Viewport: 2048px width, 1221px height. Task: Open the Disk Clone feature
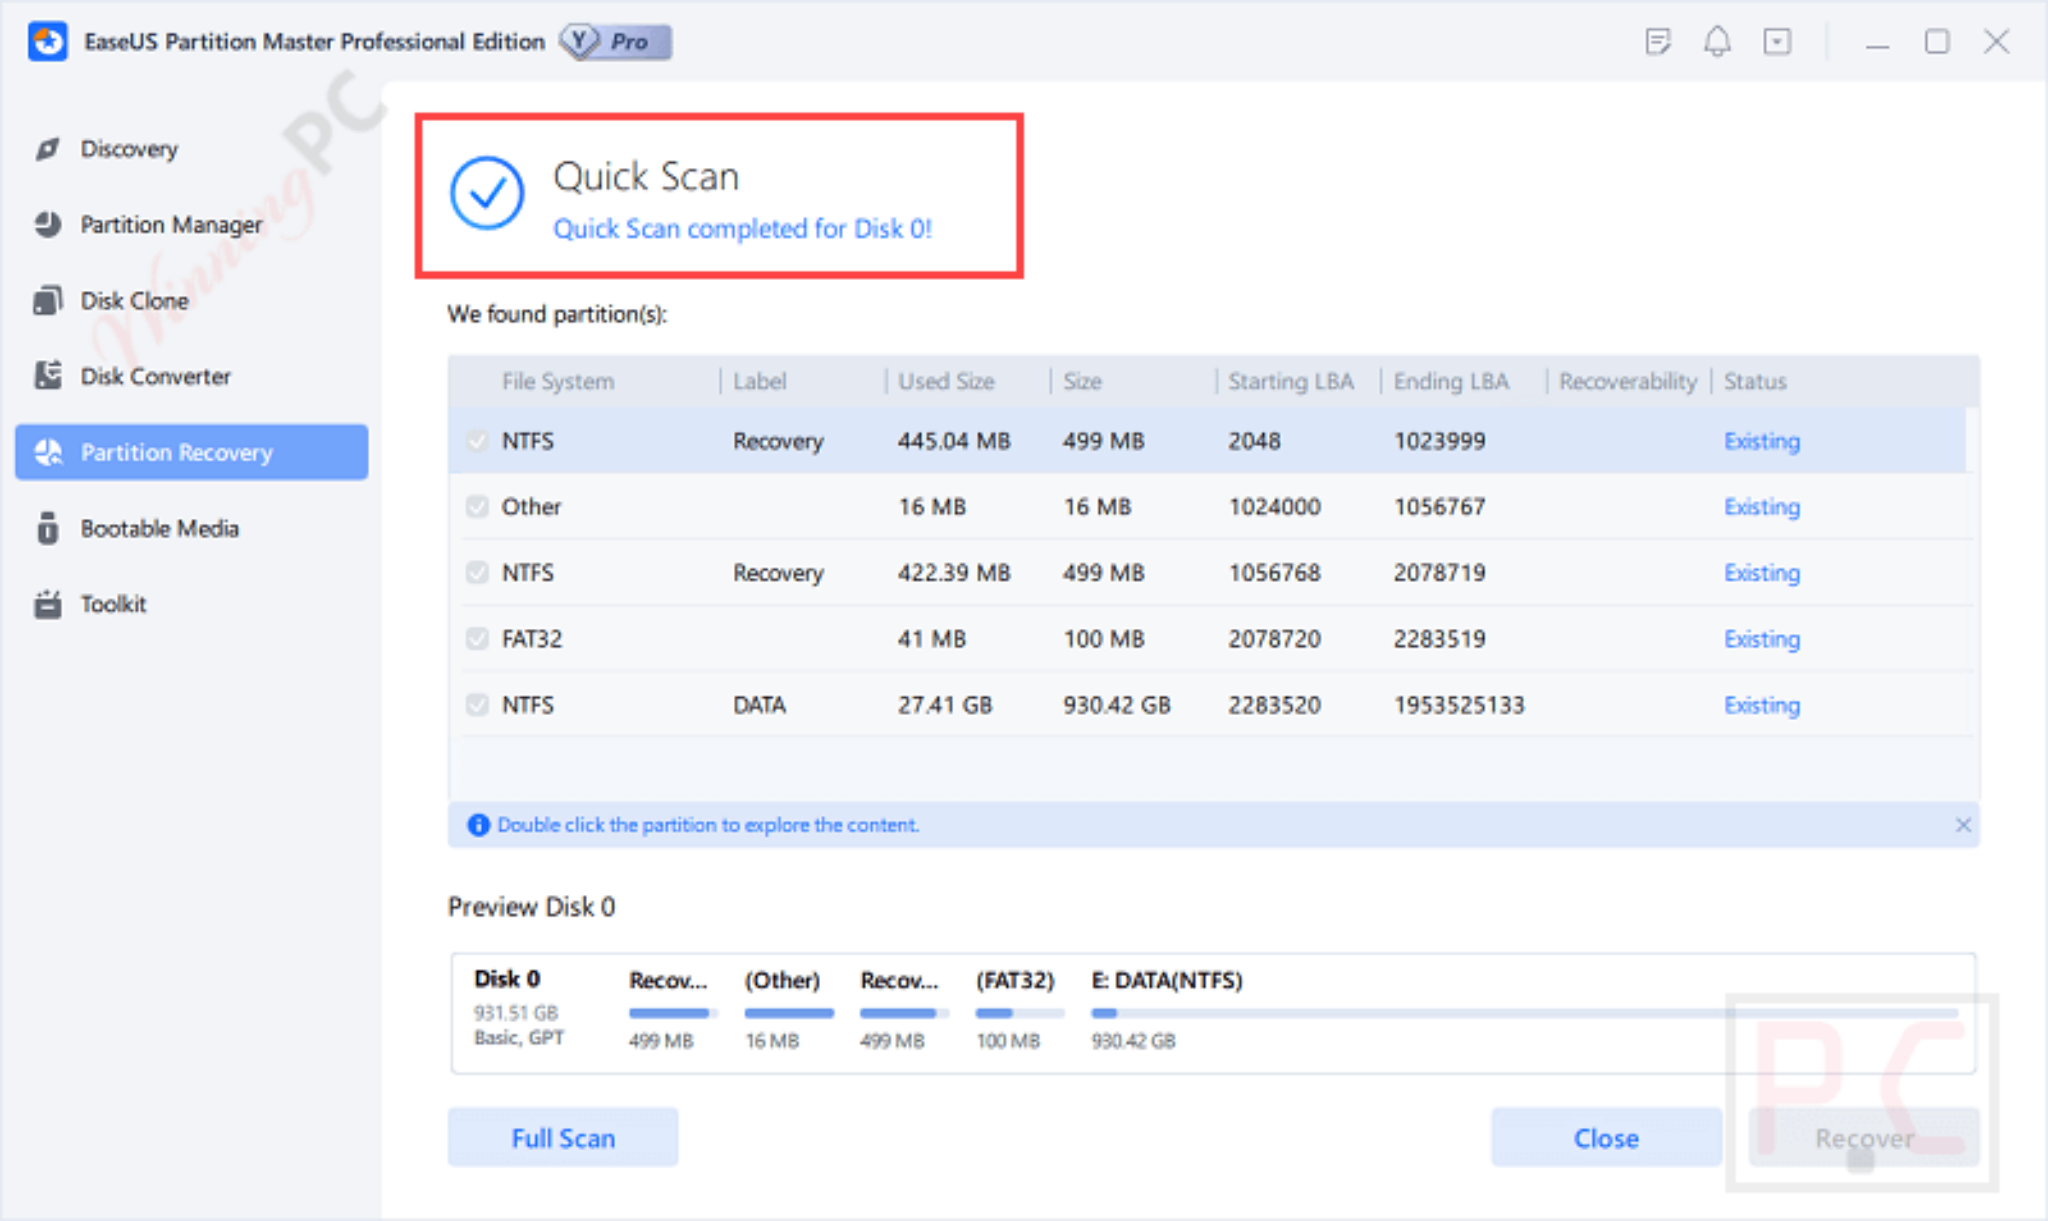coord(134,300)
